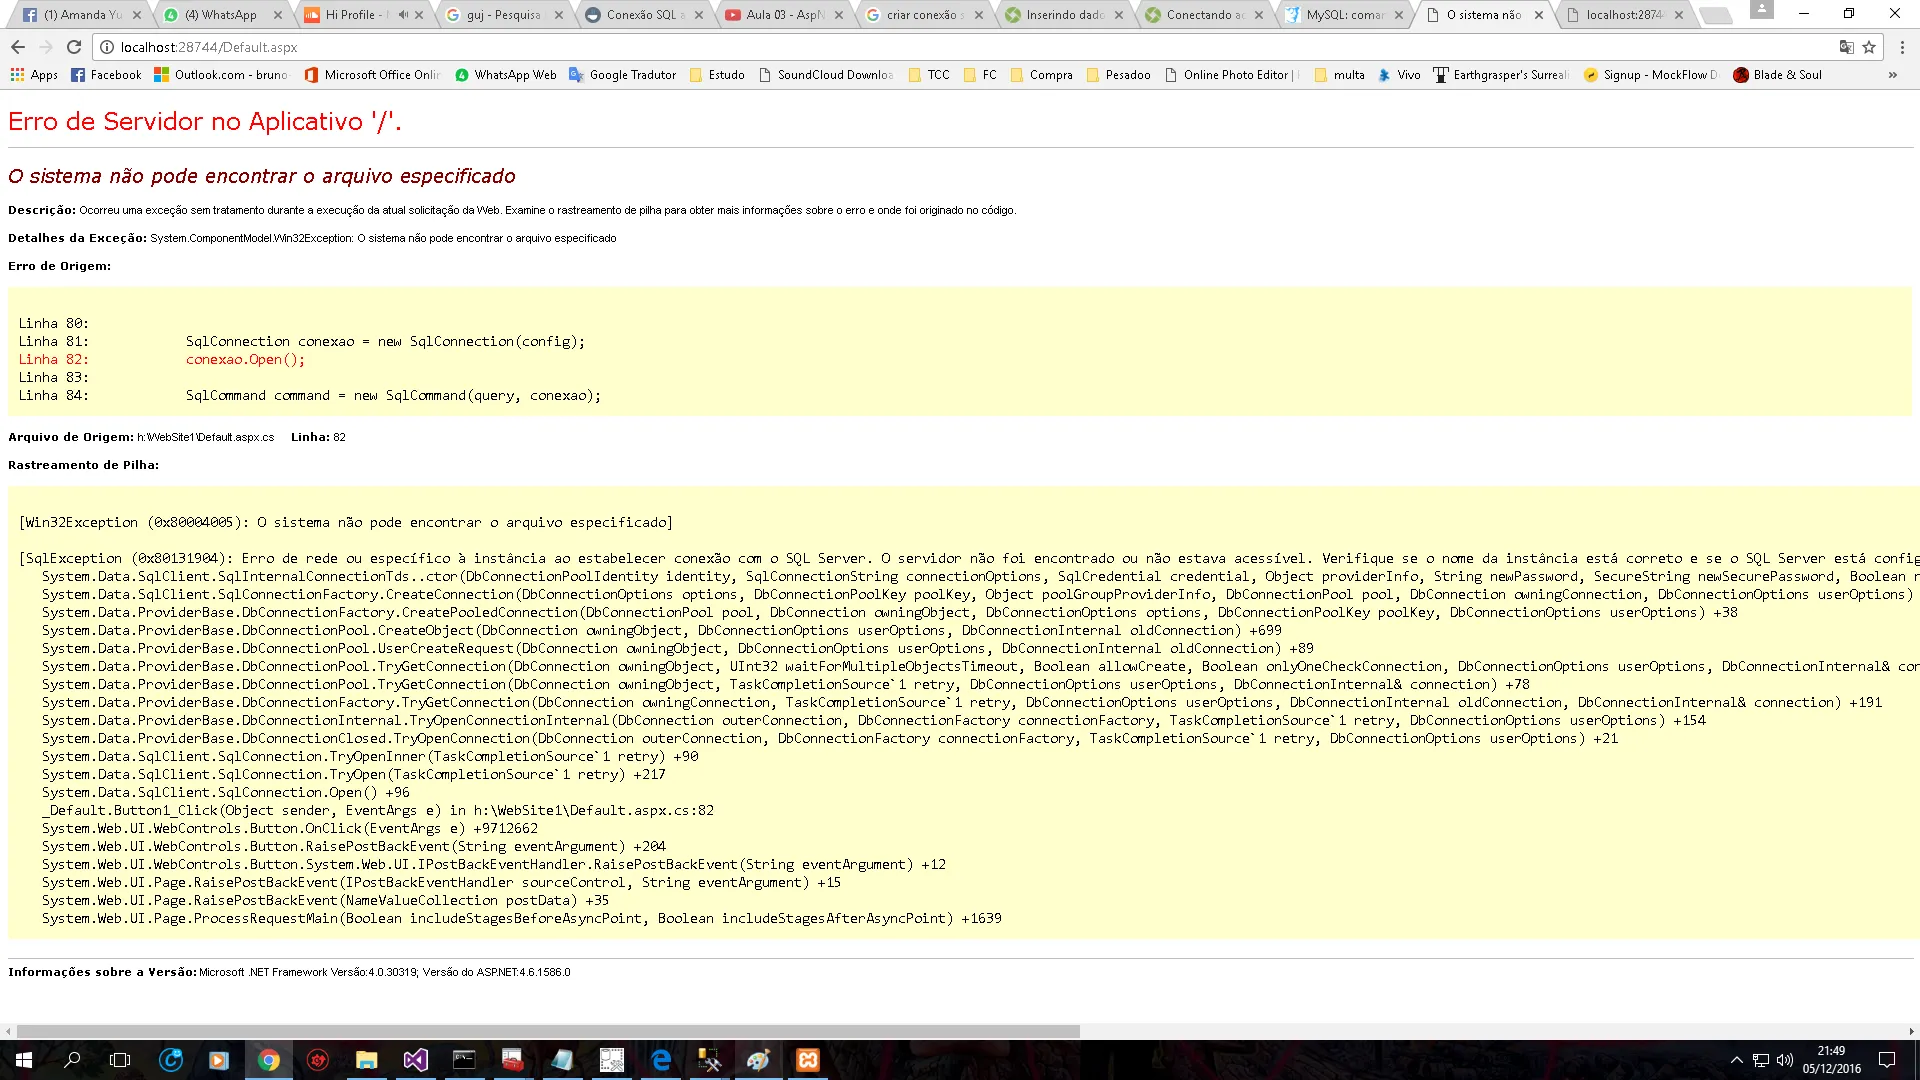Click the Google Translate page icon
Screen dimensions: 1920x1080
[x=1846, y=47]
